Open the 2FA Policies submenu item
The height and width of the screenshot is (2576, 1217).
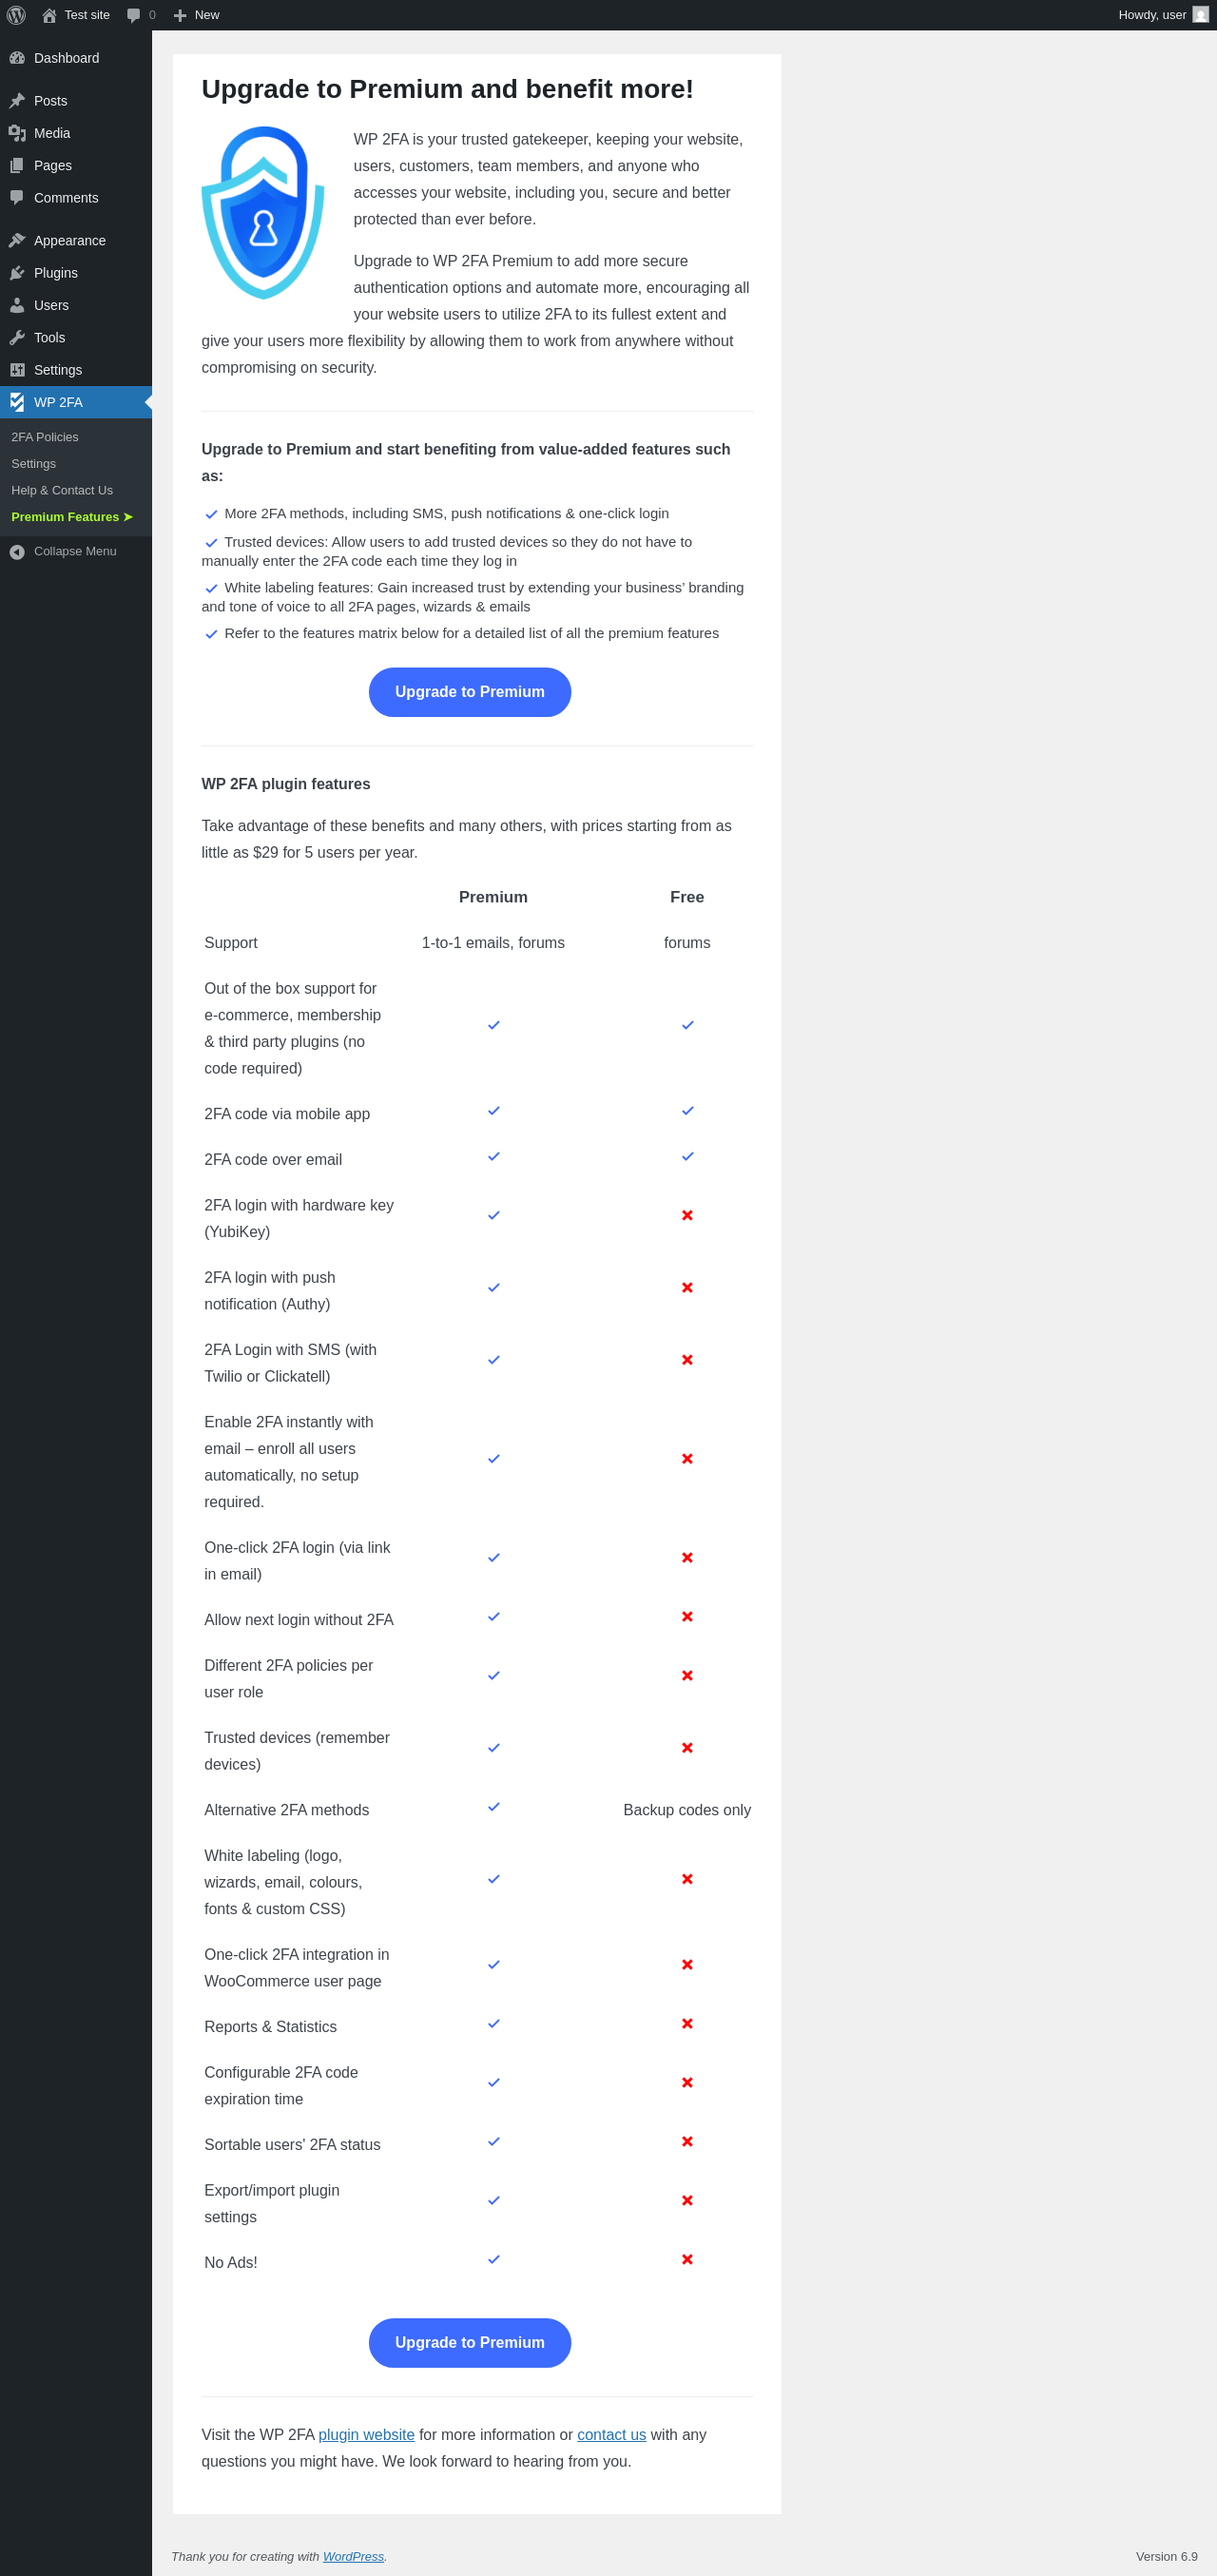(45, 437)
